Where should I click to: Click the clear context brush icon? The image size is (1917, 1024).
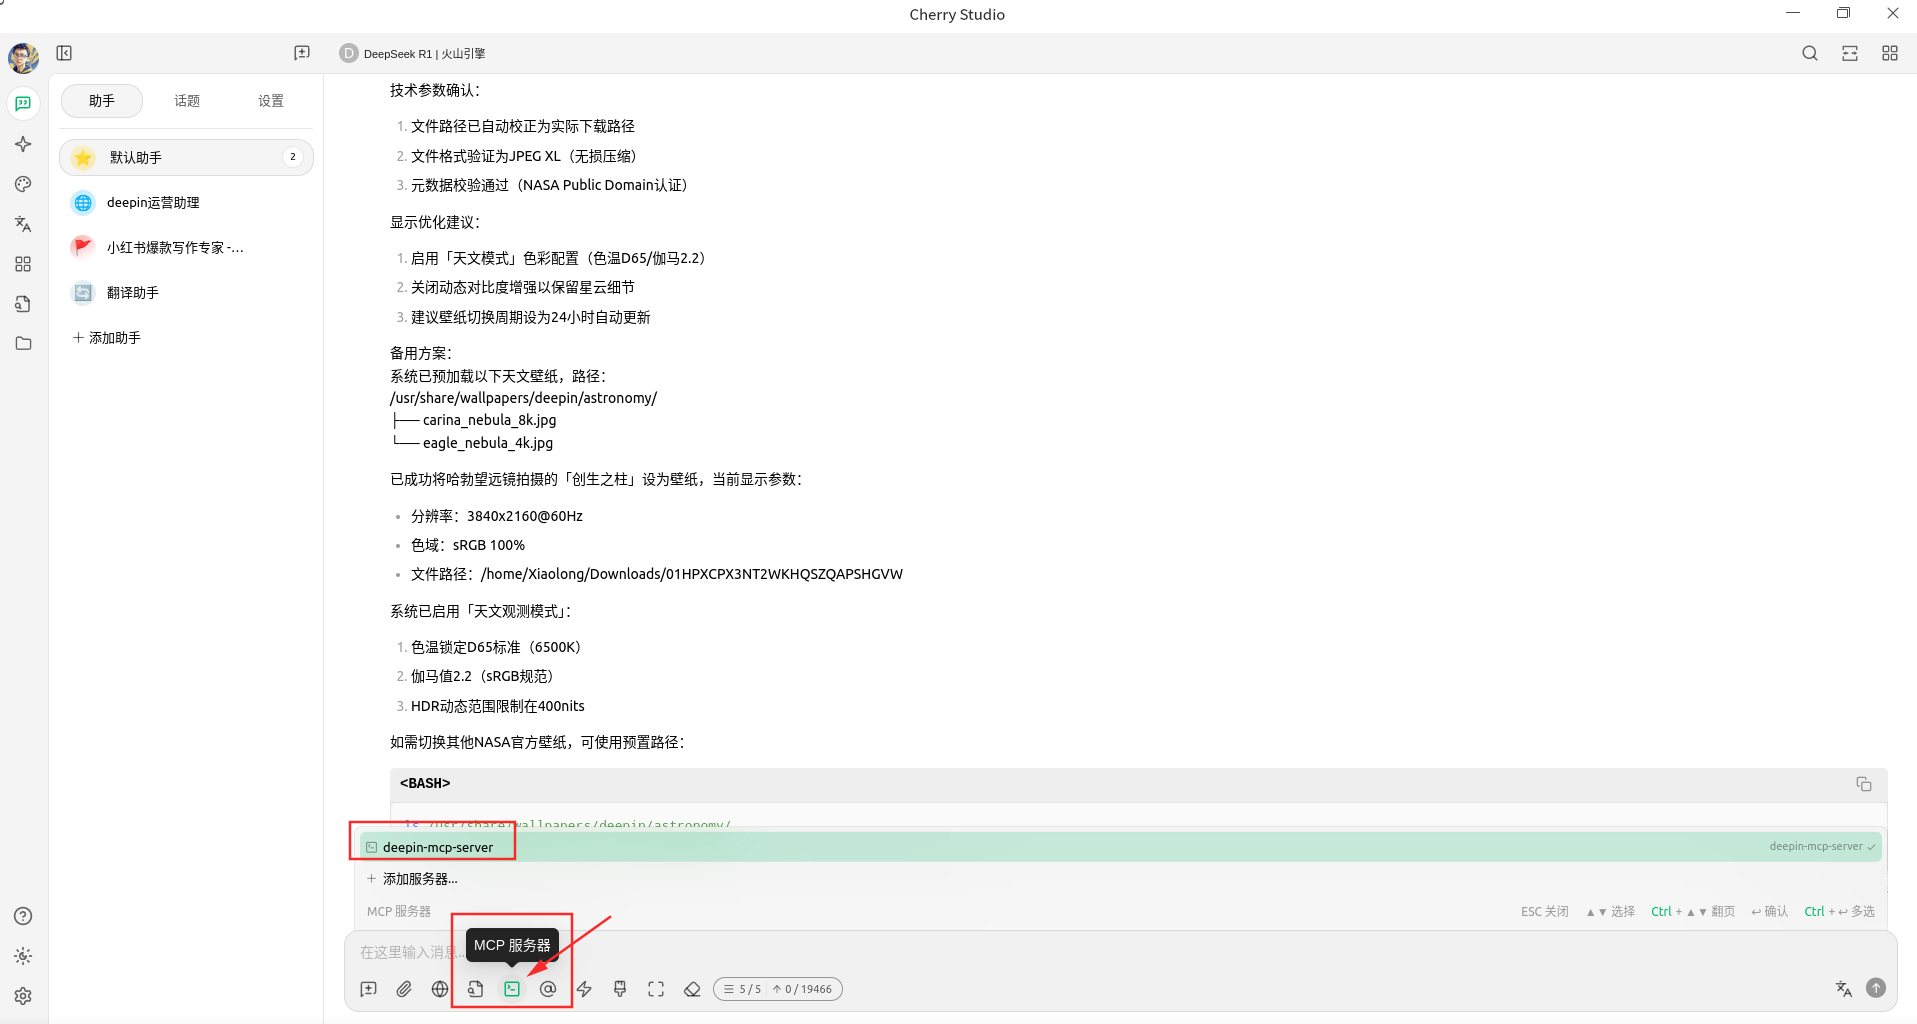pos(620,989)
